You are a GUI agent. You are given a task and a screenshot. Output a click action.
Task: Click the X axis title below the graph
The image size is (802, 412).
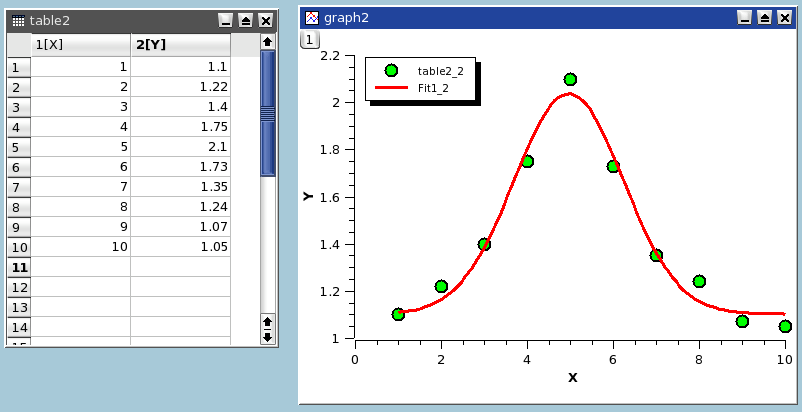click(572, 377)
